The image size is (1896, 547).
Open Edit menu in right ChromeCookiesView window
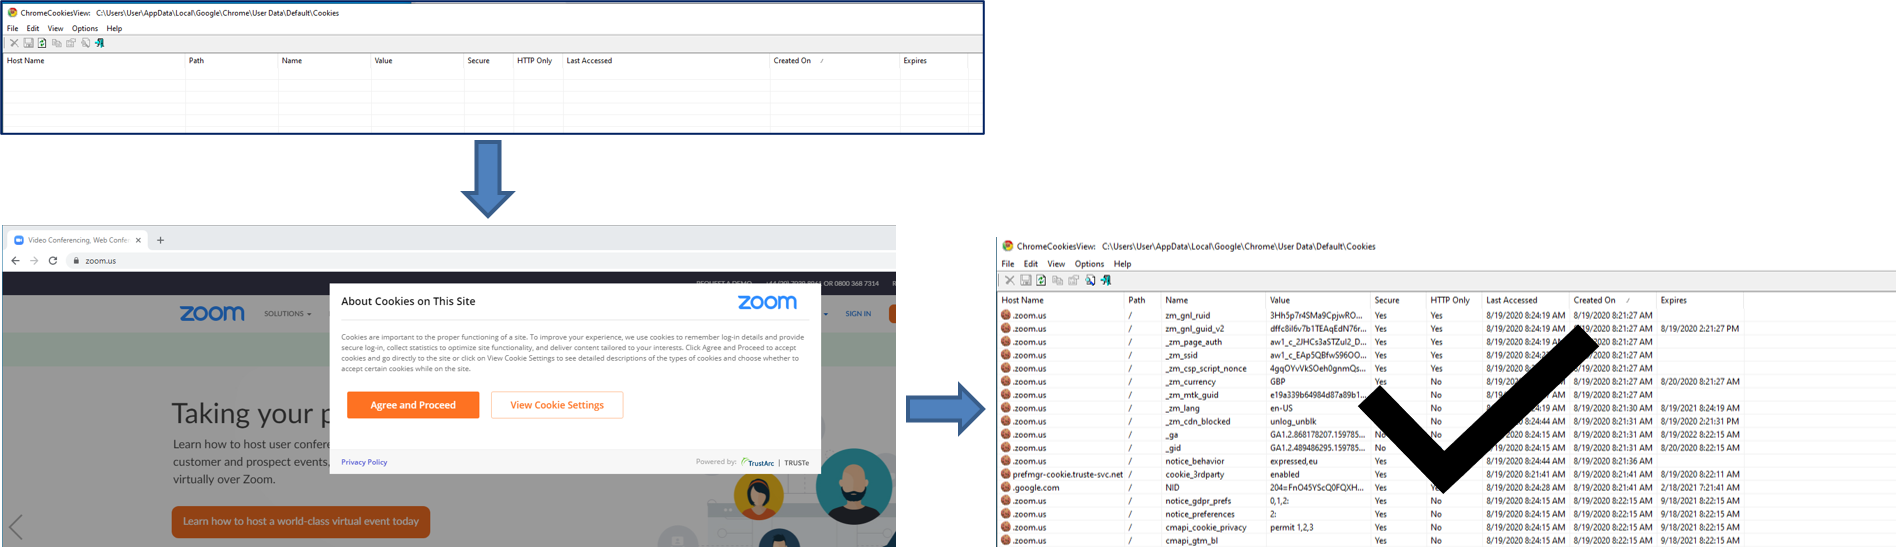coord(1031,264)
